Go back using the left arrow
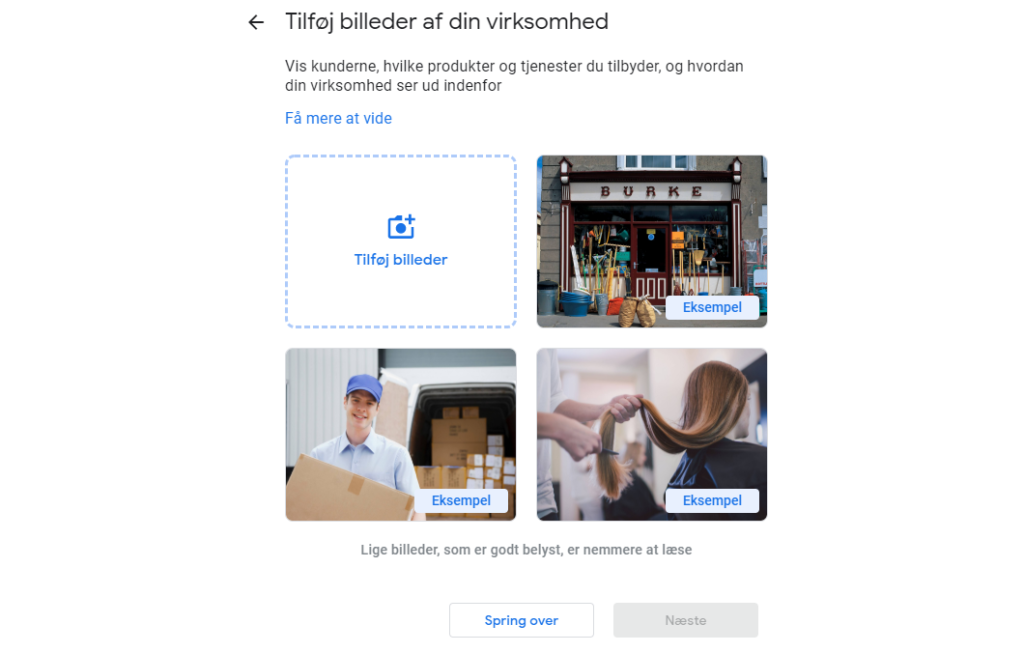The width and height of the screenshot is (1024, 653). pyautogui.click(x=256, y=22)
